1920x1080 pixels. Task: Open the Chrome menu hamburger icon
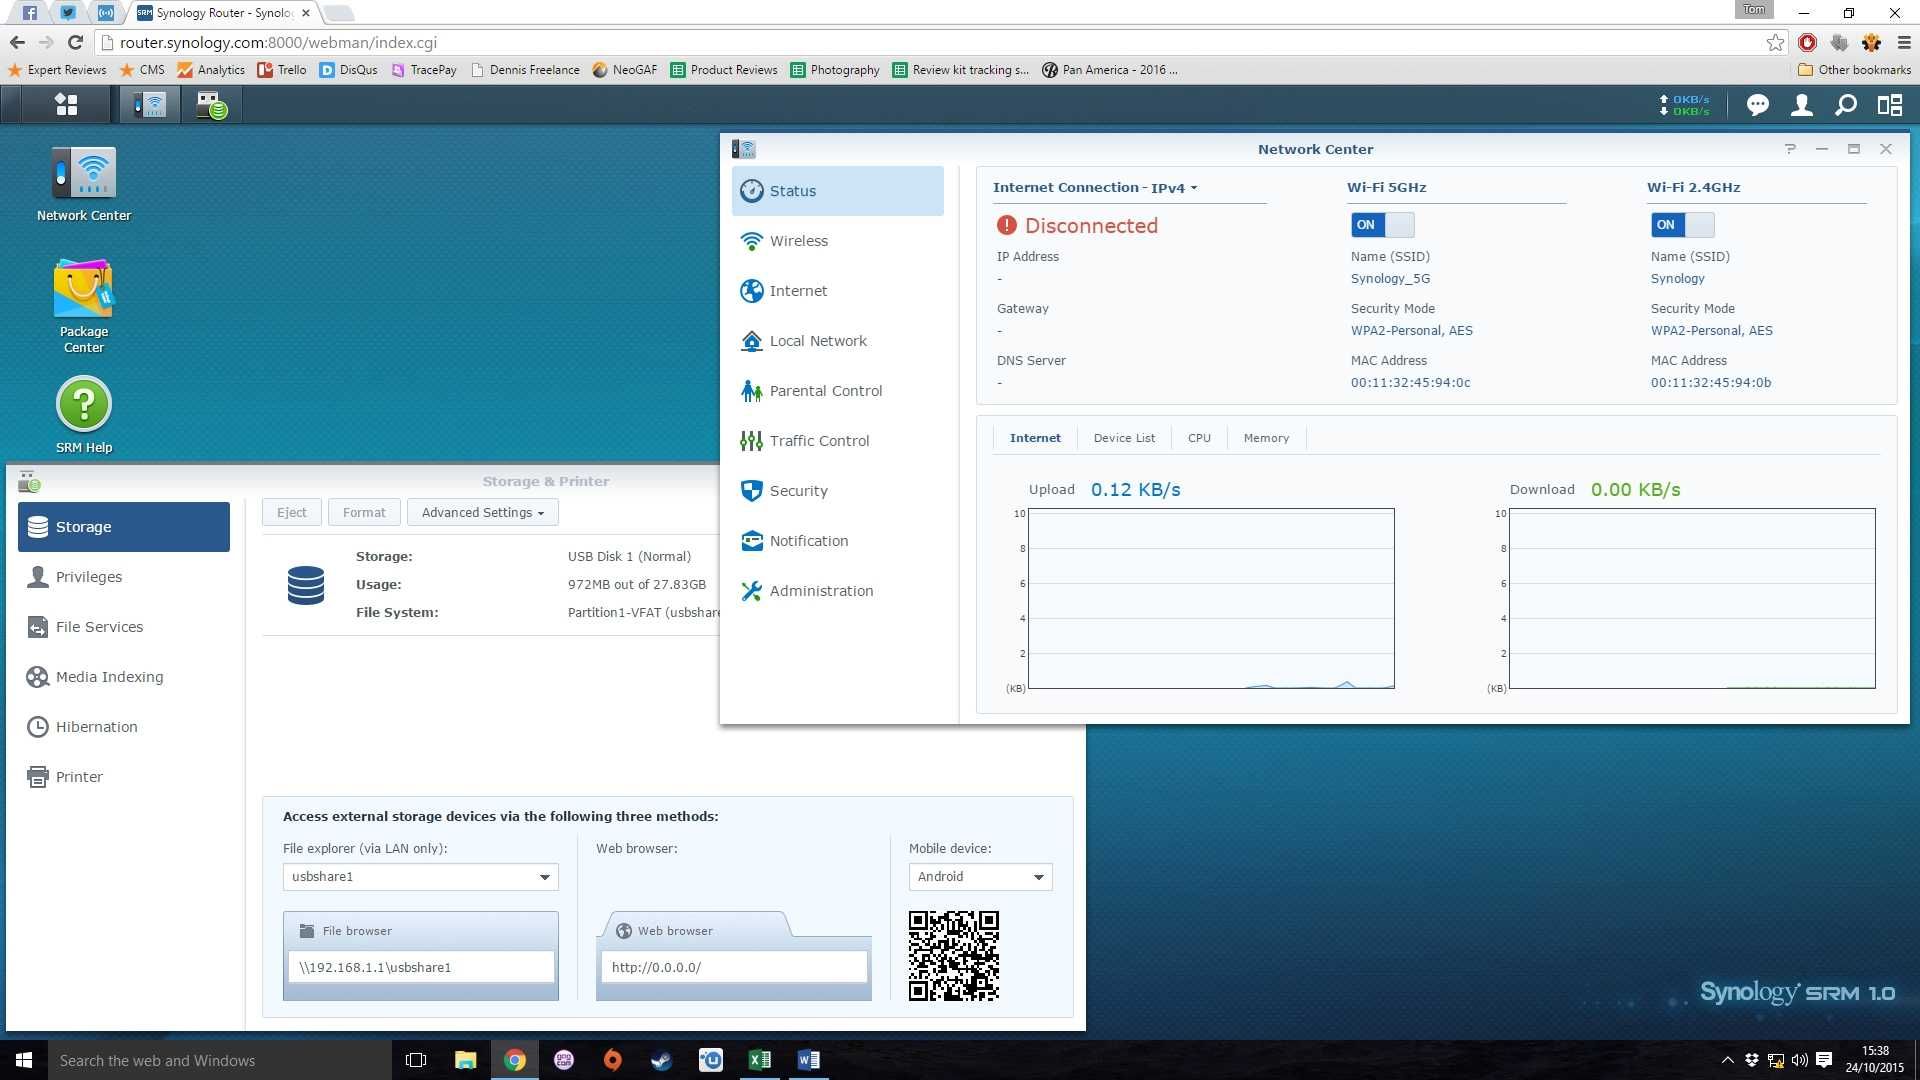(1903, 42)
